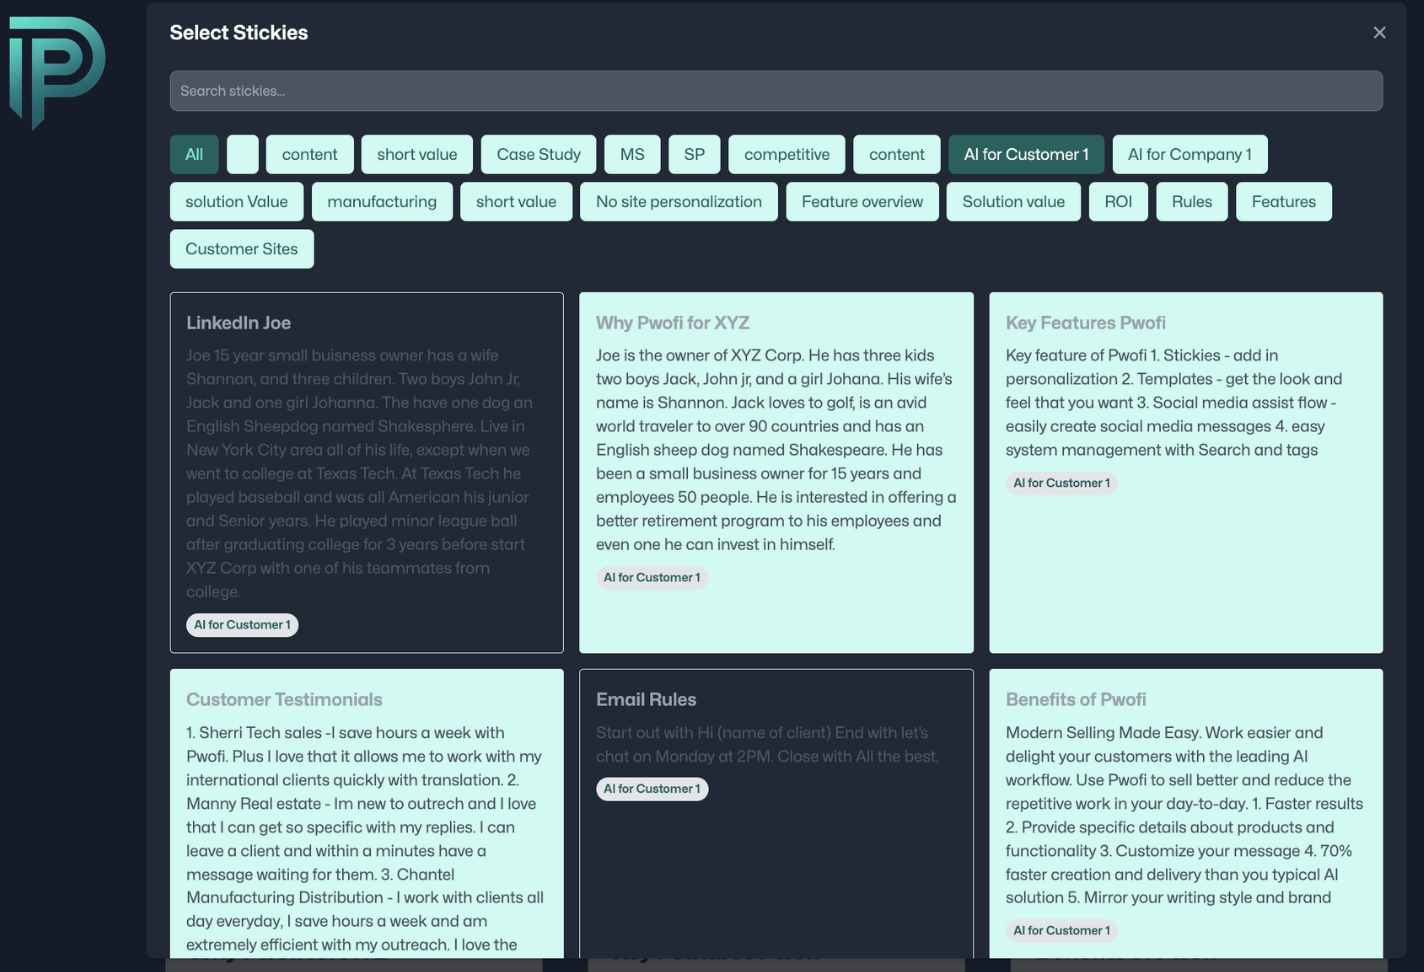The height and width of the screenshot is (972, 1424).
Task: Choose the No site personalization tag
Action: pyautogui.click(x=678, y=202)
